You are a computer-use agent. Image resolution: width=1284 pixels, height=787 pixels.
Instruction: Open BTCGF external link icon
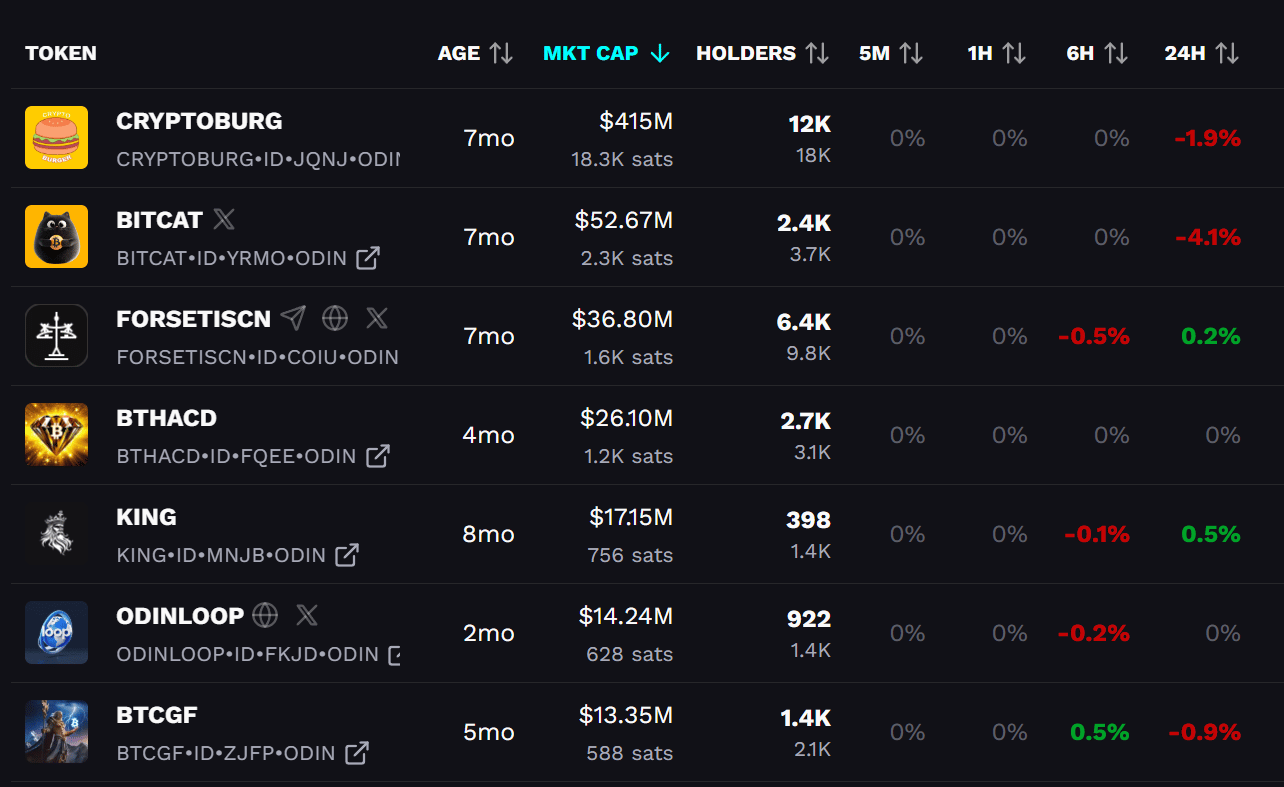click(x=356, y=753)
